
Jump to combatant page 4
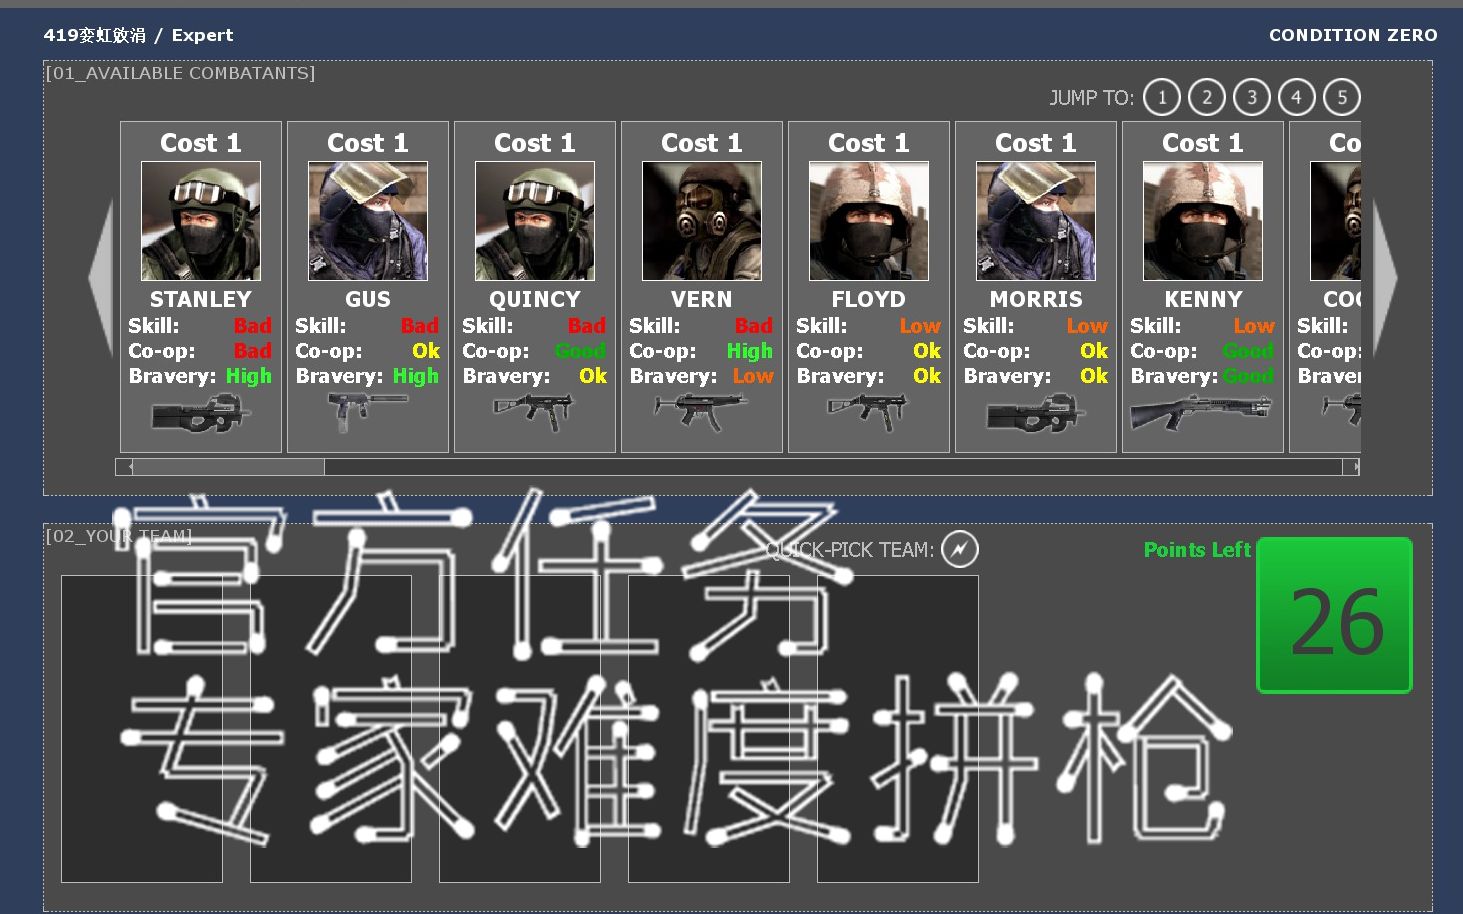(1297, 97)
